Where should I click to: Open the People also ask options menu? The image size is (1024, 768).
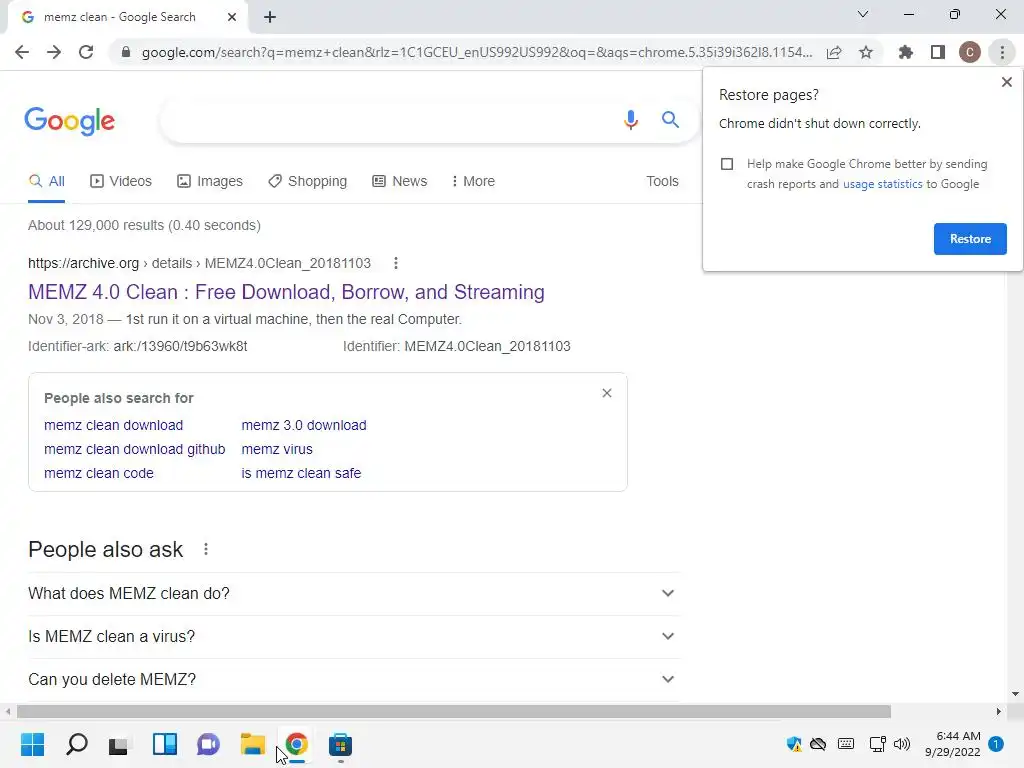coord(206,549)
